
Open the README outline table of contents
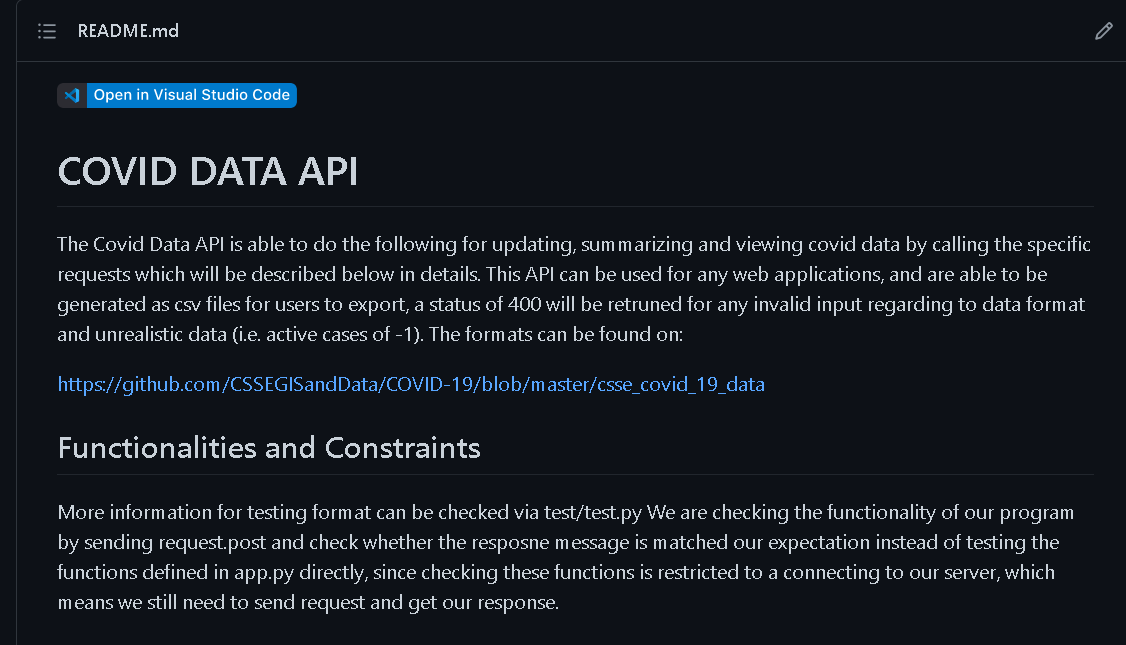click(47, 31)
